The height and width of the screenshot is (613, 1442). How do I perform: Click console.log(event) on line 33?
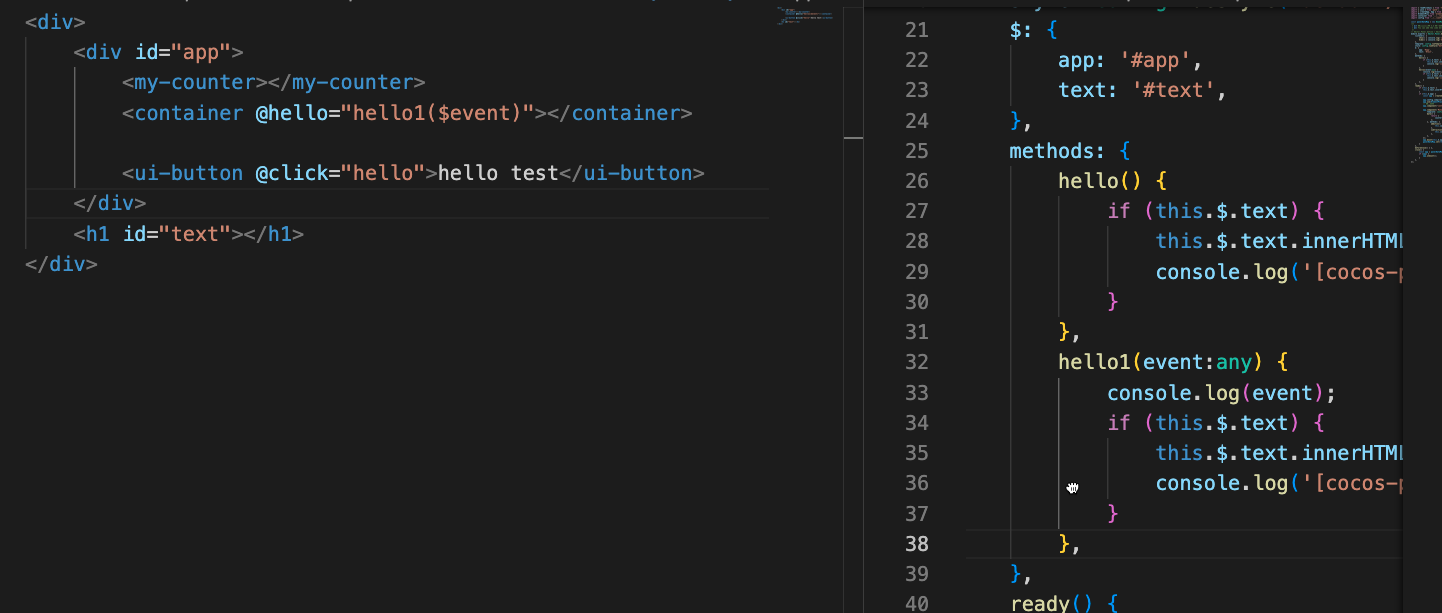1220,393
